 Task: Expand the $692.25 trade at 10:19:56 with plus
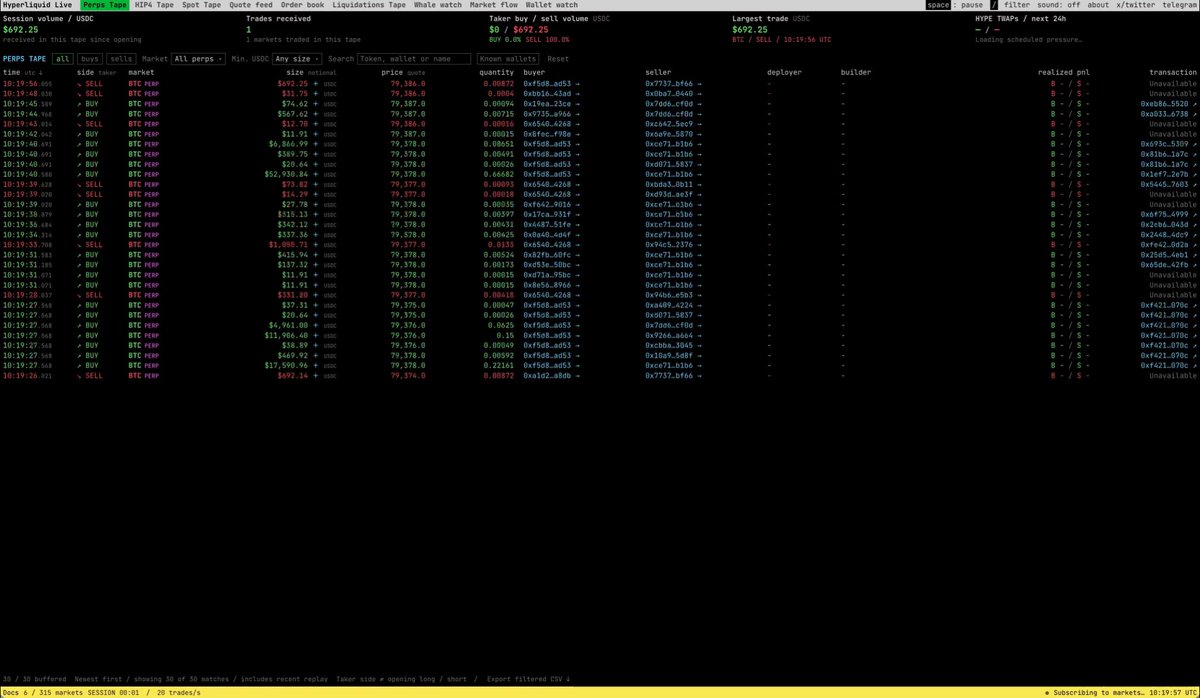(316, 84)
